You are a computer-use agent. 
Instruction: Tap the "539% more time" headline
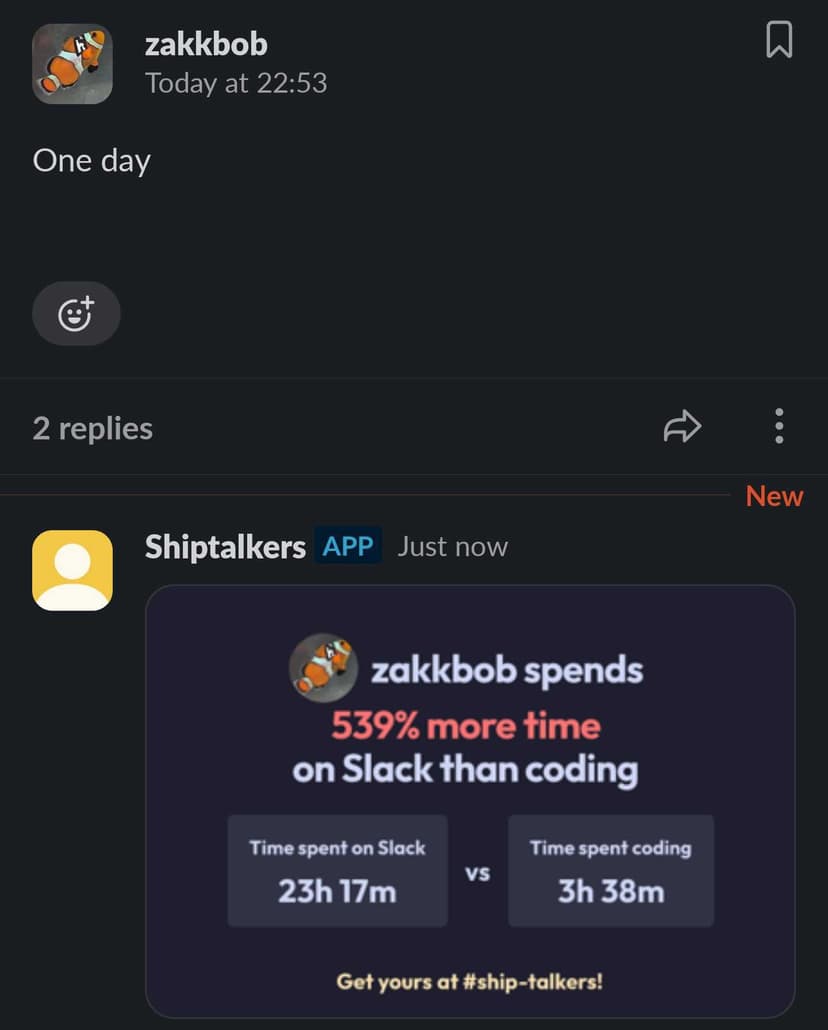tap(465, 726)
